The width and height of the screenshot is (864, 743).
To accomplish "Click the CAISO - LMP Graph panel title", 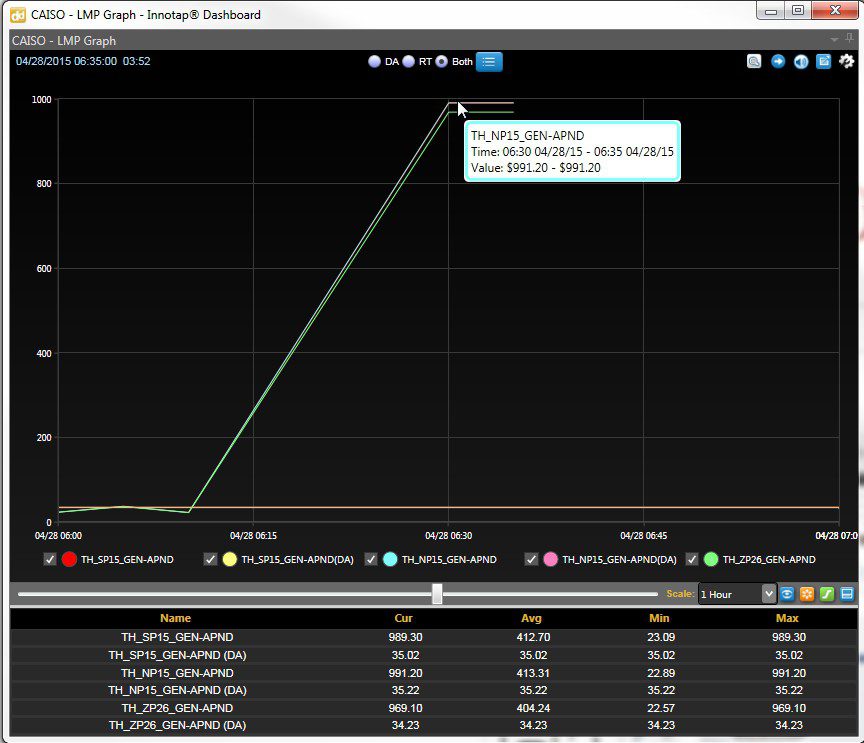I will click(x=64, y=41).
